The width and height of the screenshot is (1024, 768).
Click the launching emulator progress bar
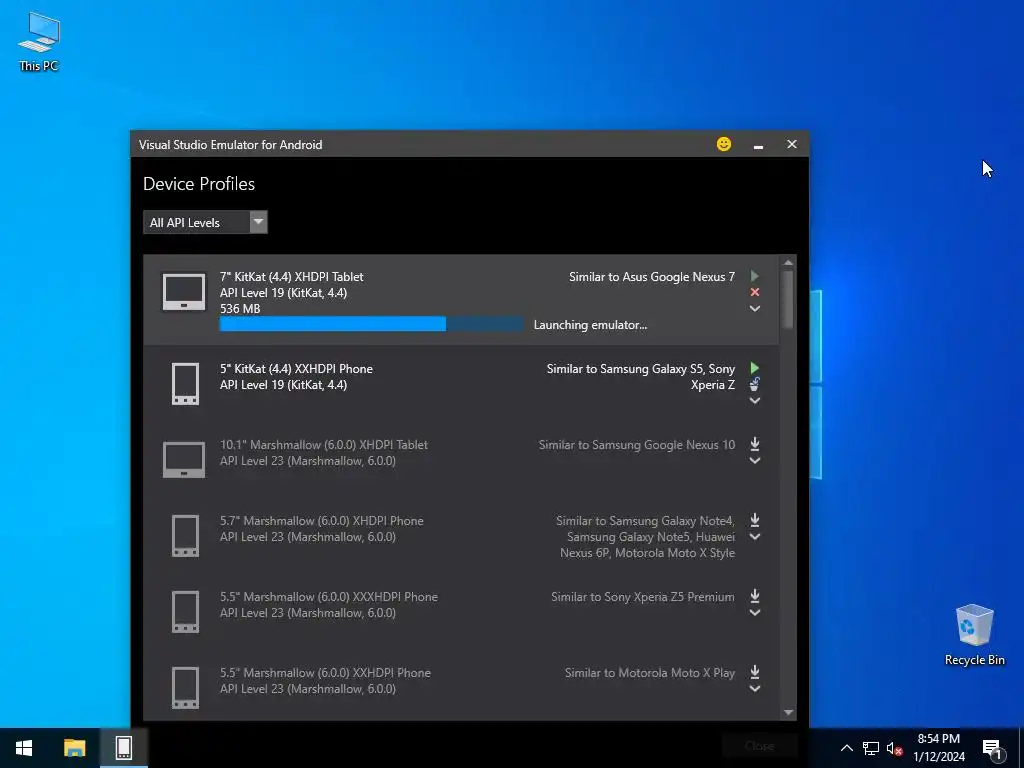[372, 324]
